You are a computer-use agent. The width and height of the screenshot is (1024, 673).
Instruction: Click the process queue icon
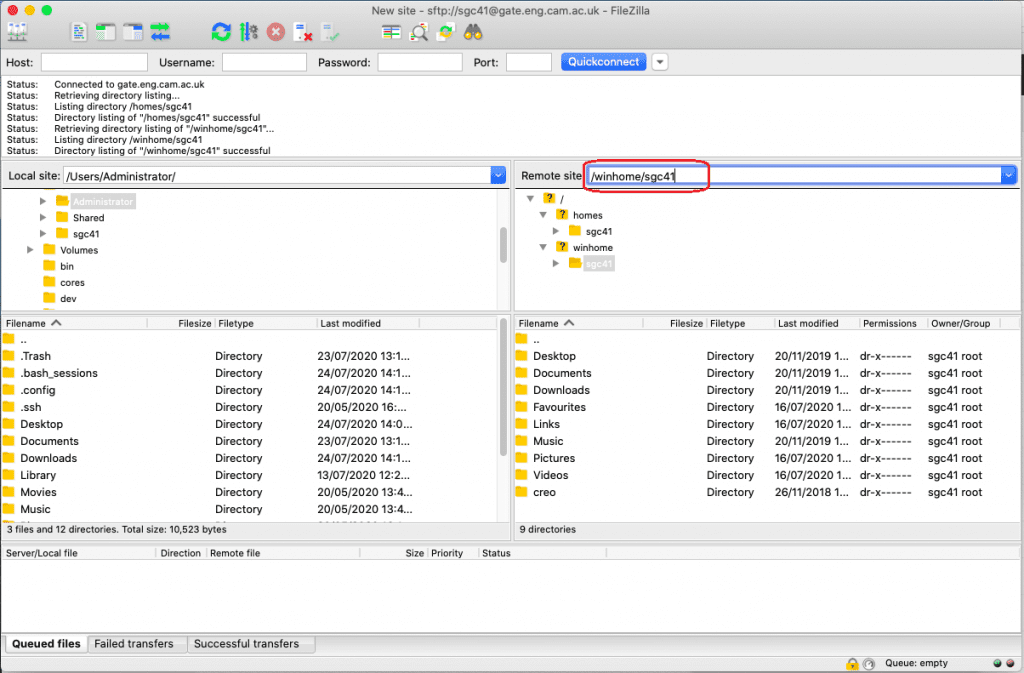248,32
